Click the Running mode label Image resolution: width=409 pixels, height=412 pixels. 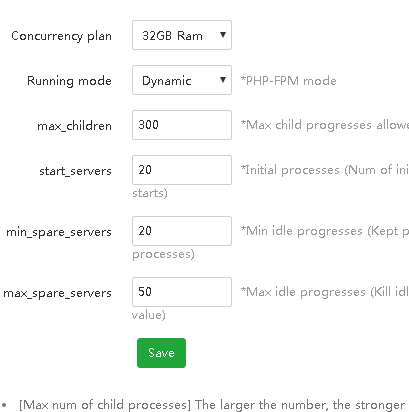pos(69,81)
